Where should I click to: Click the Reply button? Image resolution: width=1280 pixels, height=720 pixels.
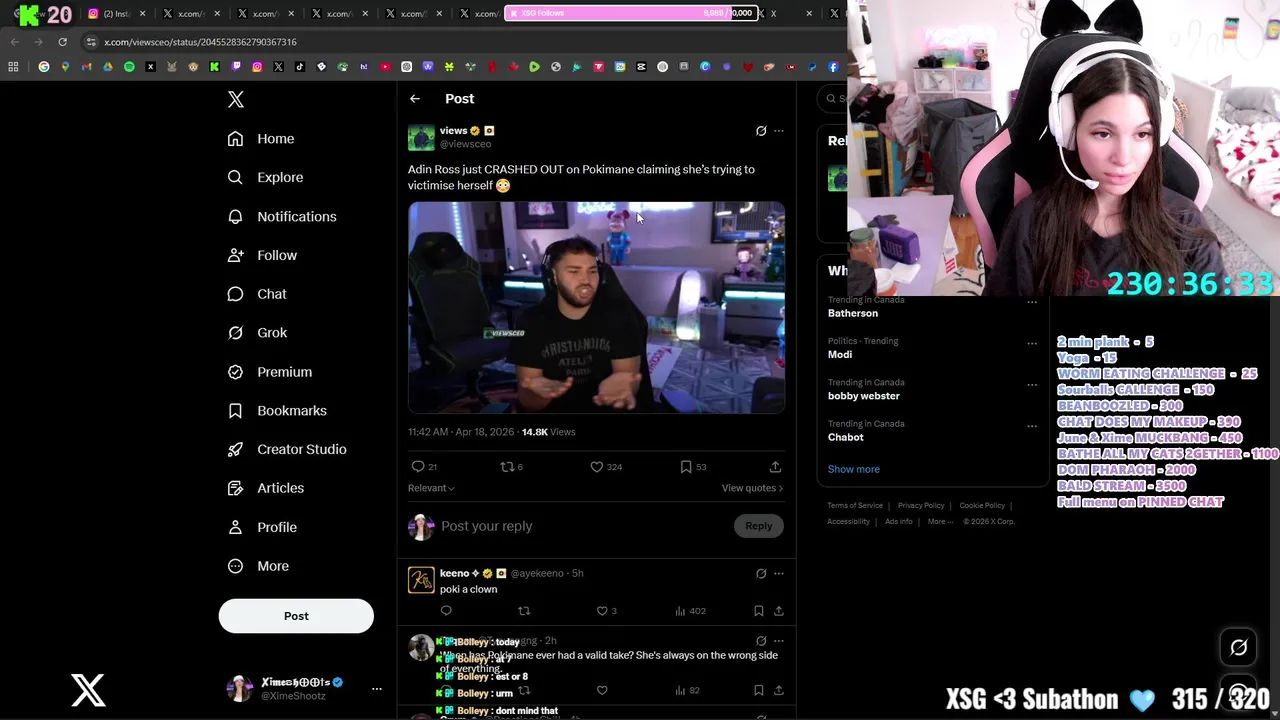[758, 526]
